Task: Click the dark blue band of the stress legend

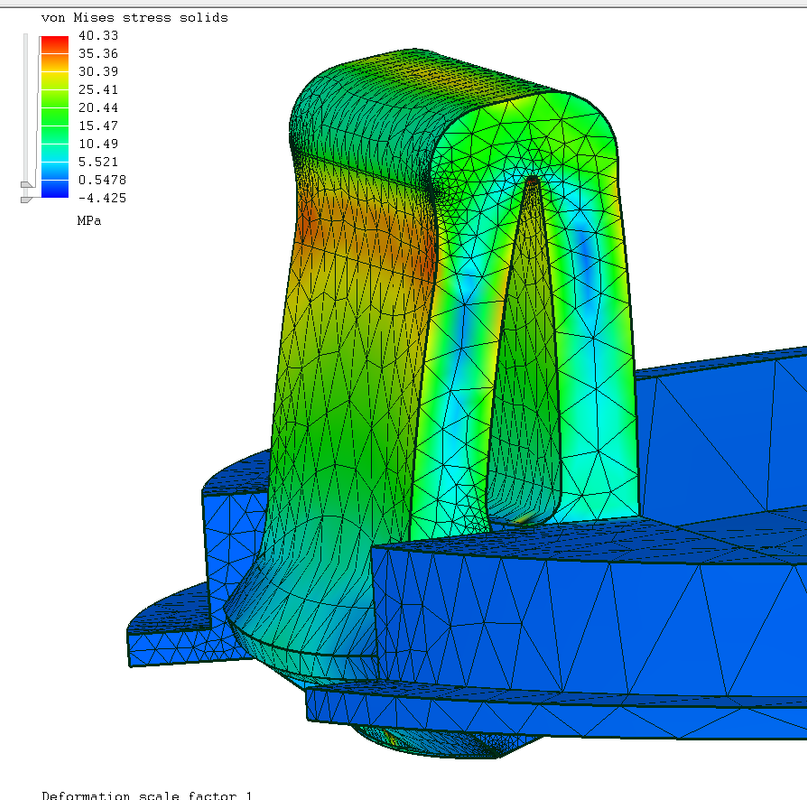Action: (55, 189)
